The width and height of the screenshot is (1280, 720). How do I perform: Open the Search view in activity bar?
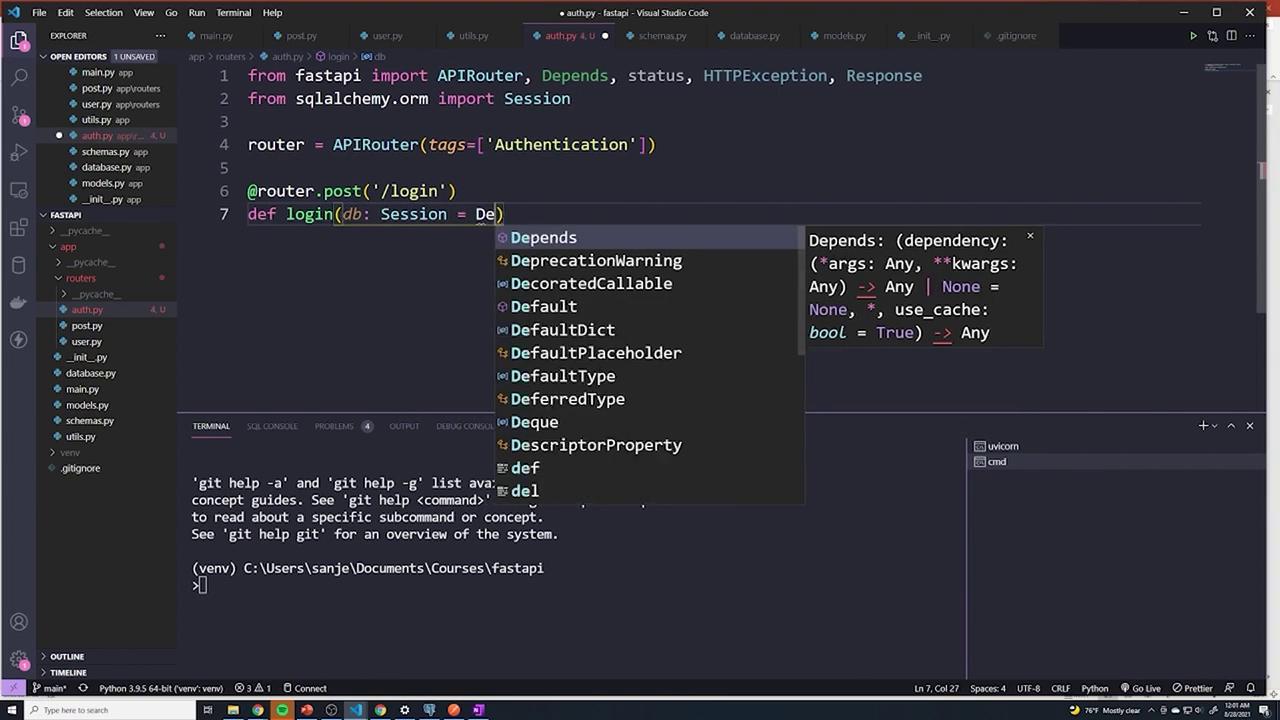click(19, 77)
